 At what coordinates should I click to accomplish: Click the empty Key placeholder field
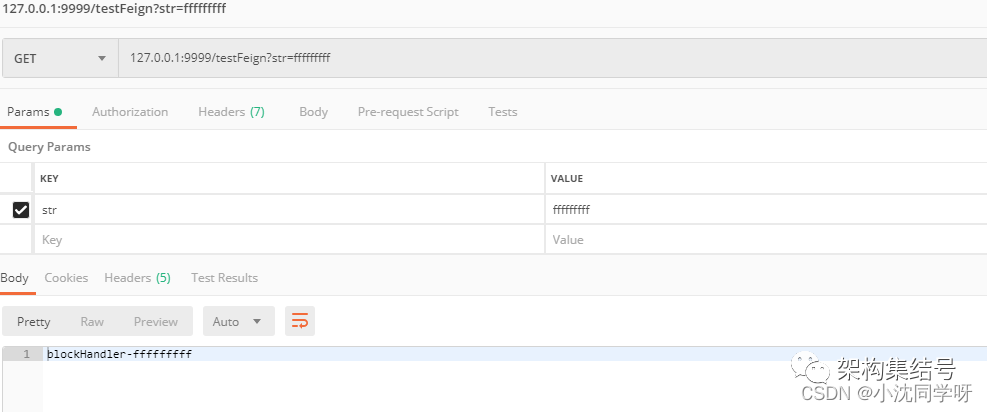(290, 240)
